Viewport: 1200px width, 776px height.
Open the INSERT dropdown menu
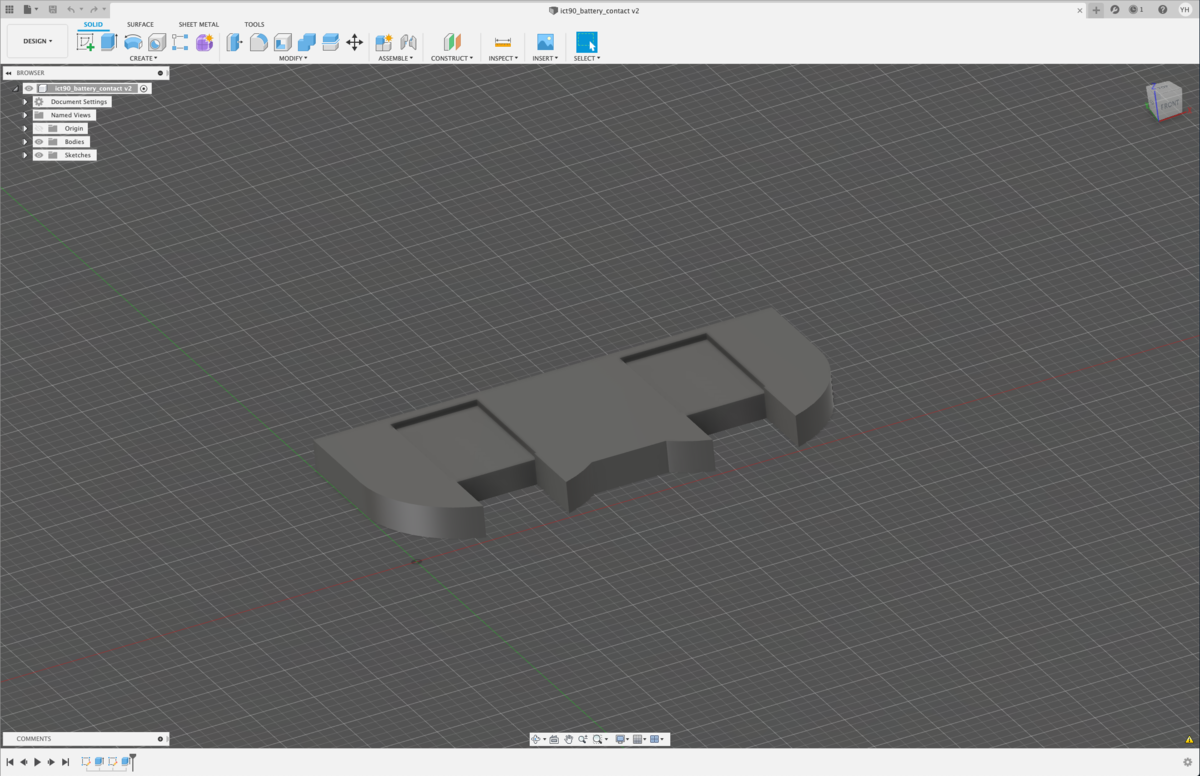coord(545,58)
